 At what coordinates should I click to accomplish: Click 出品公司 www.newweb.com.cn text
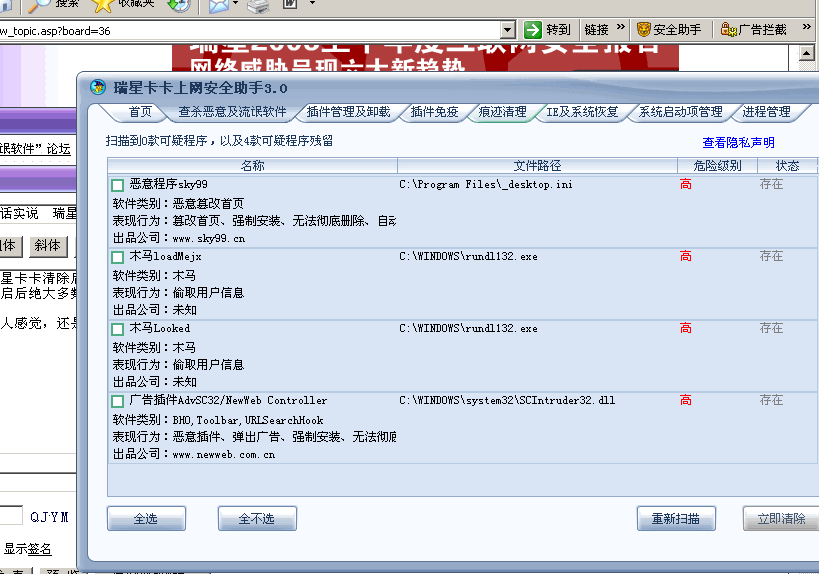coord(194,454)
